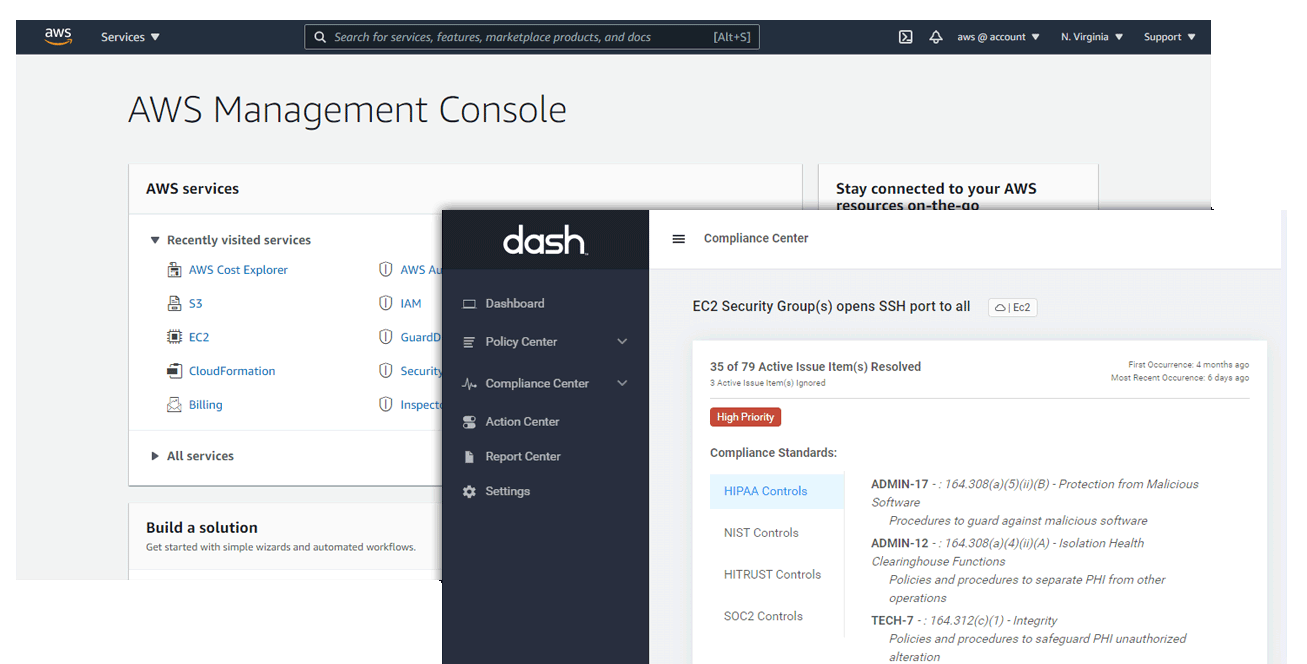1307x664 pixels.
Task: Click the search magnifier icon in the AWS search bar
Action: [320, 37]
